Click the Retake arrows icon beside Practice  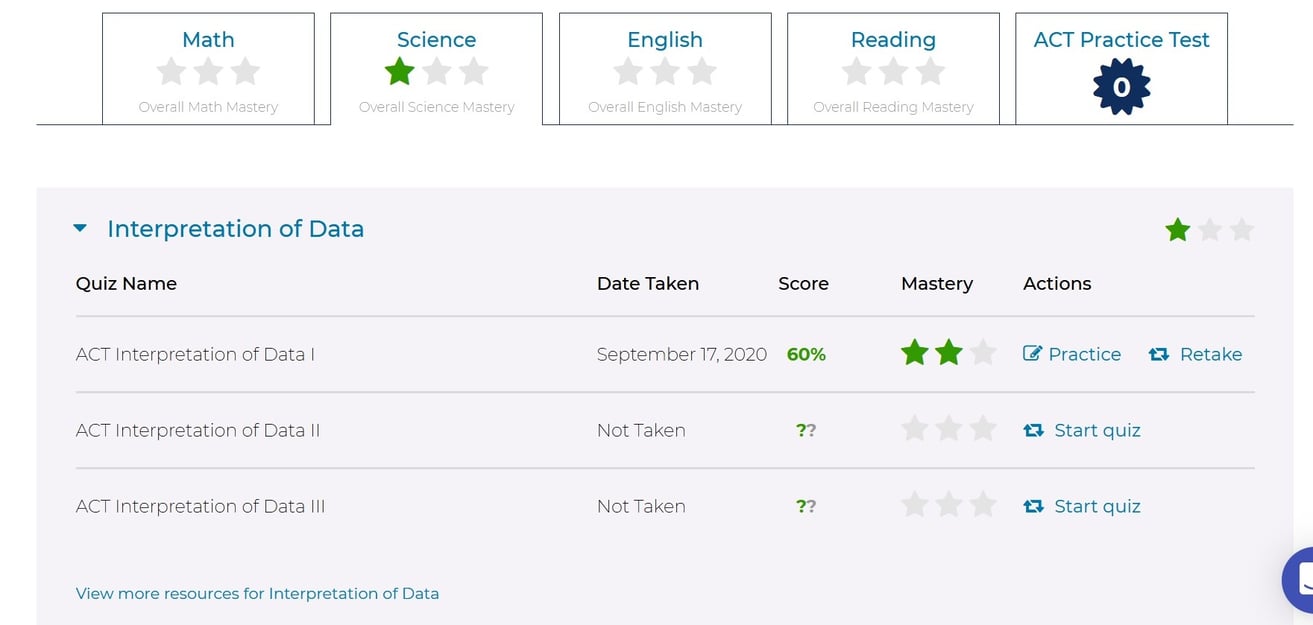[1159, 353]
